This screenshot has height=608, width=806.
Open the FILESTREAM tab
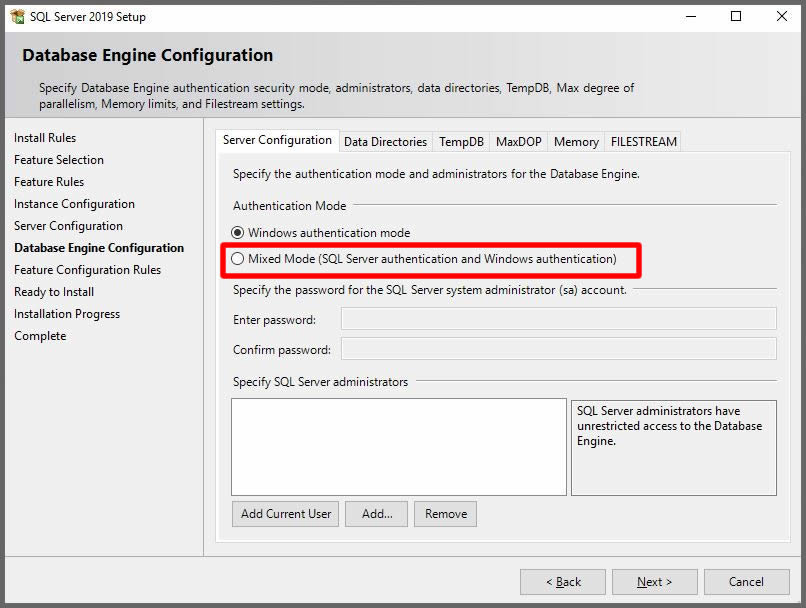click(x=644, y=142)
